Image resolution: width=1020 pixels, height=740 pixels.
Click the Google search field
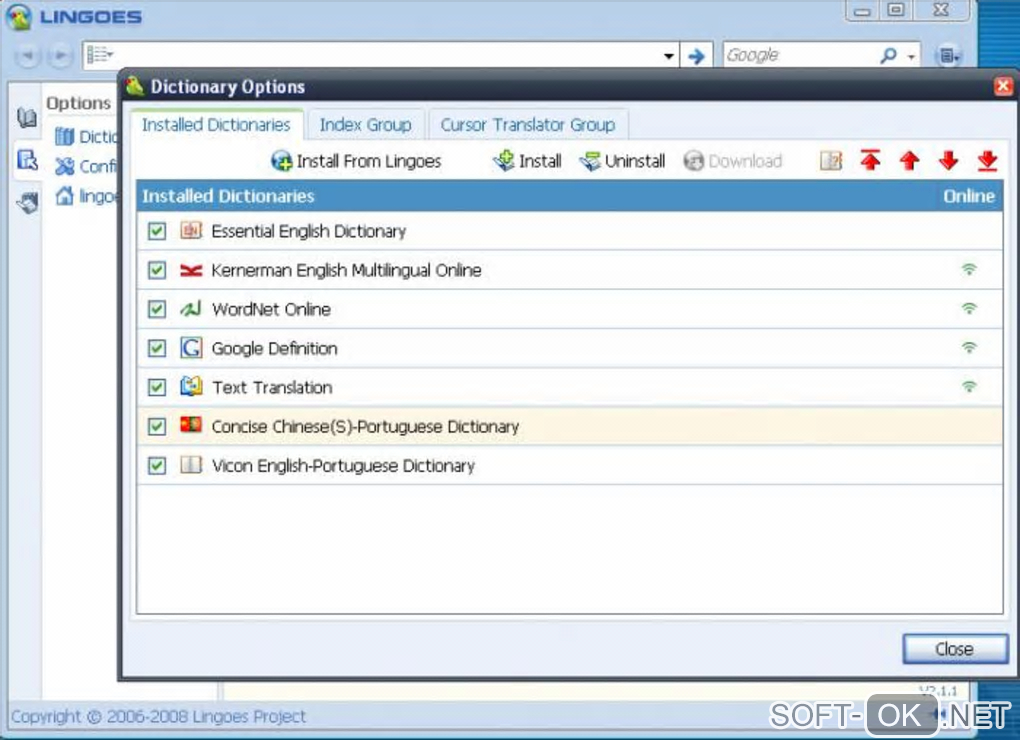coord(799,56)
